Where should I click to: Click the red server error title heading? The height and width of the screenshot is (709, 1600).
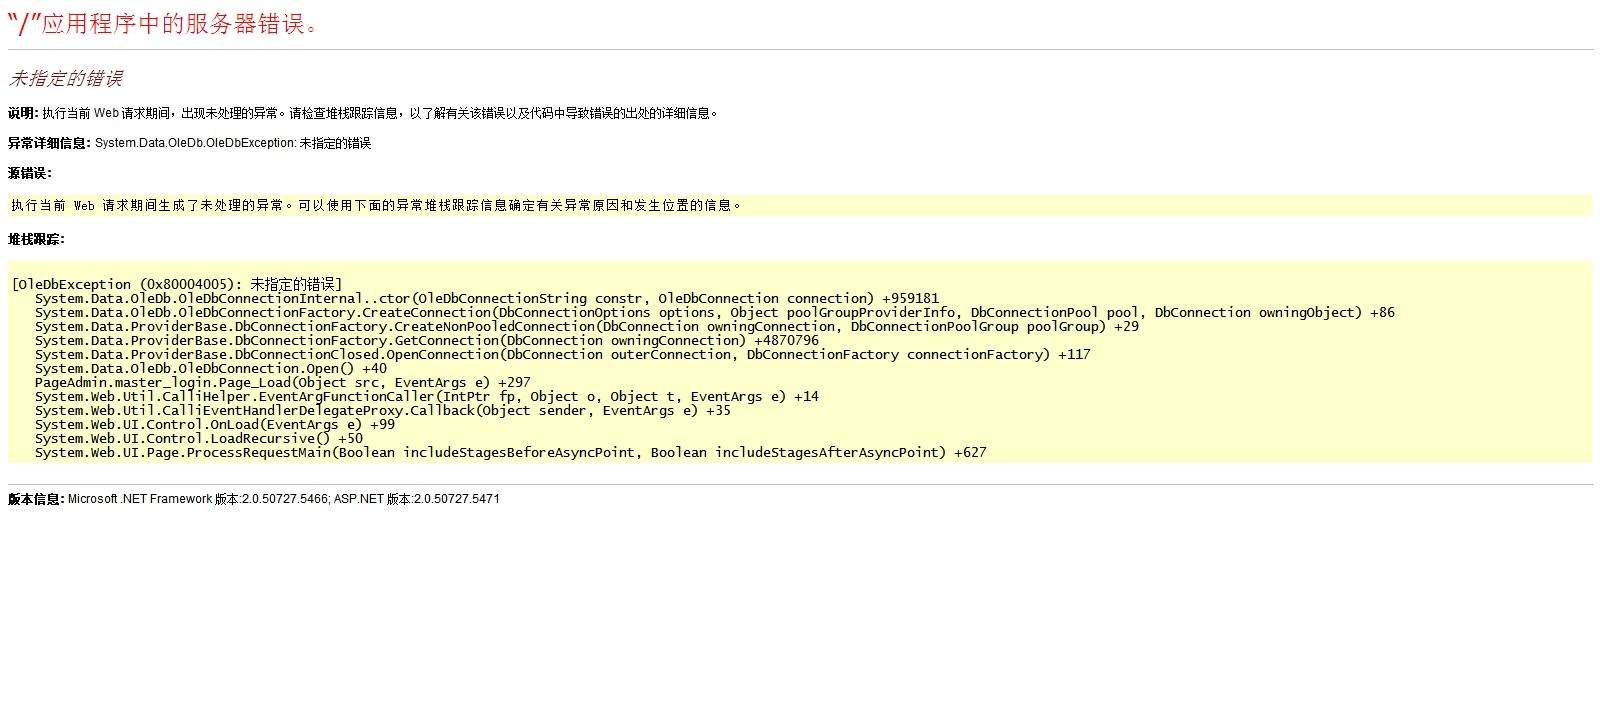(x=165, y=24)
